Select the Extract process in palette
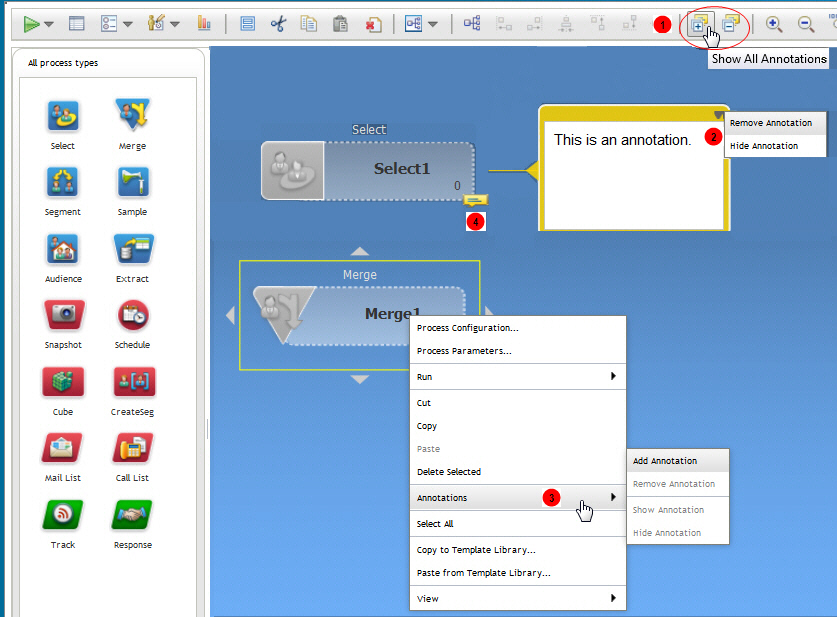Screen dimensions: 837x617 tap(132, 248)
